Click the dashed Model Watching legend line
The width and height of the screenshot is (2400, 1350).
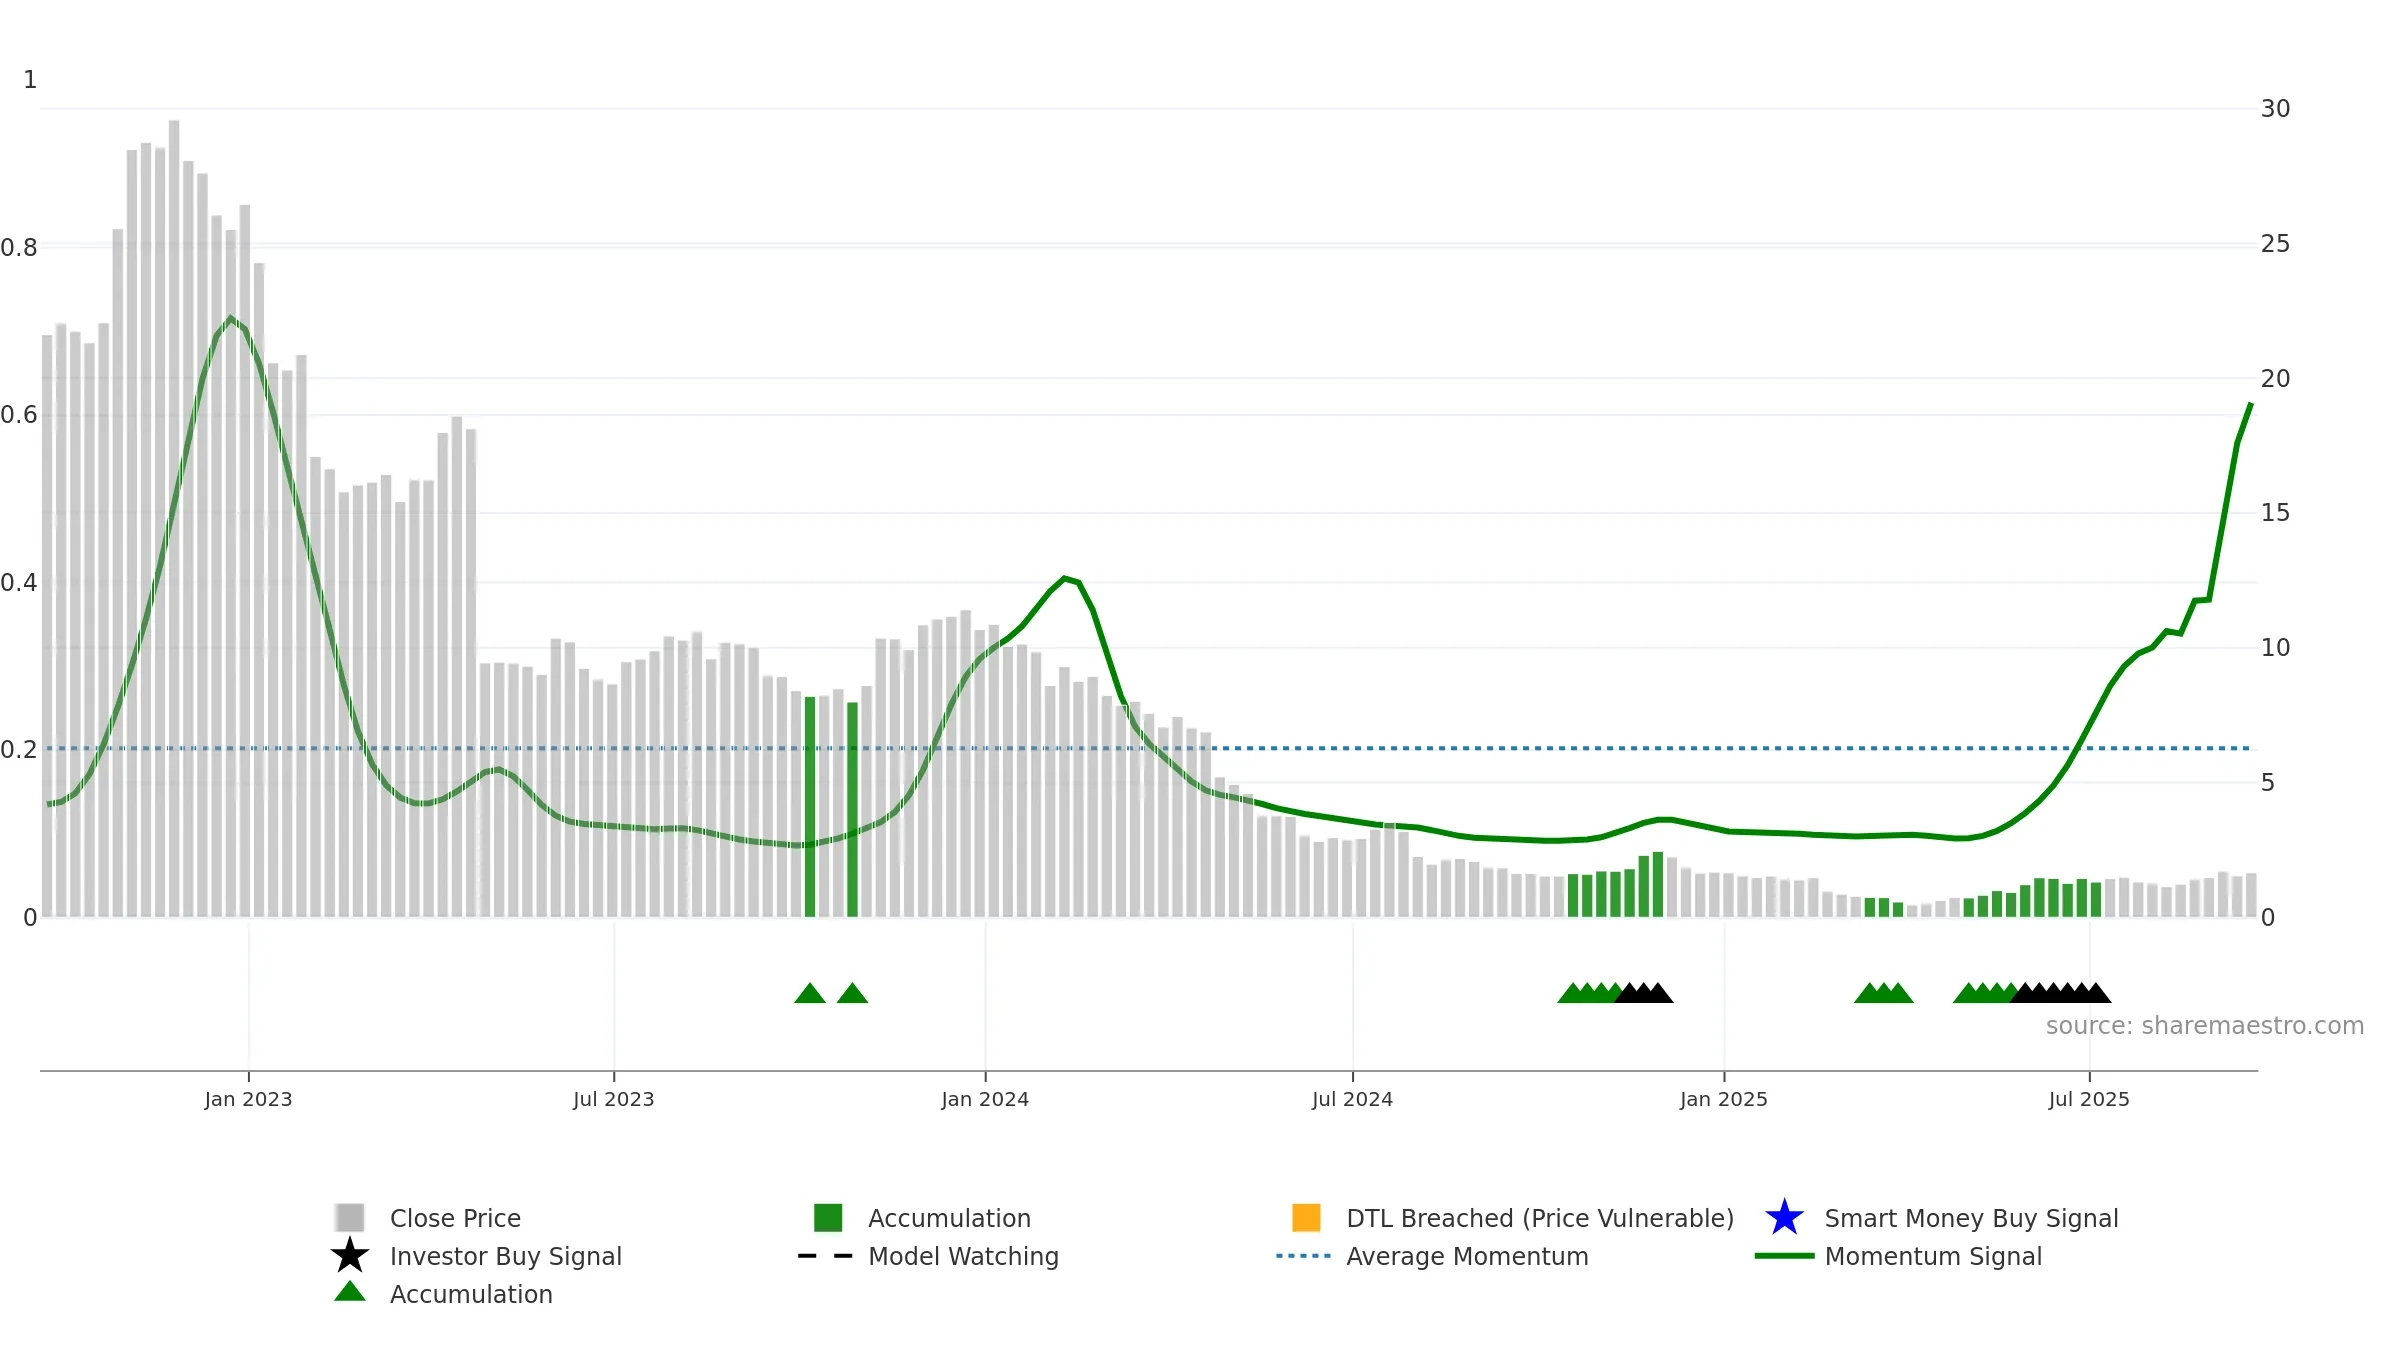tap(826, 1256)
